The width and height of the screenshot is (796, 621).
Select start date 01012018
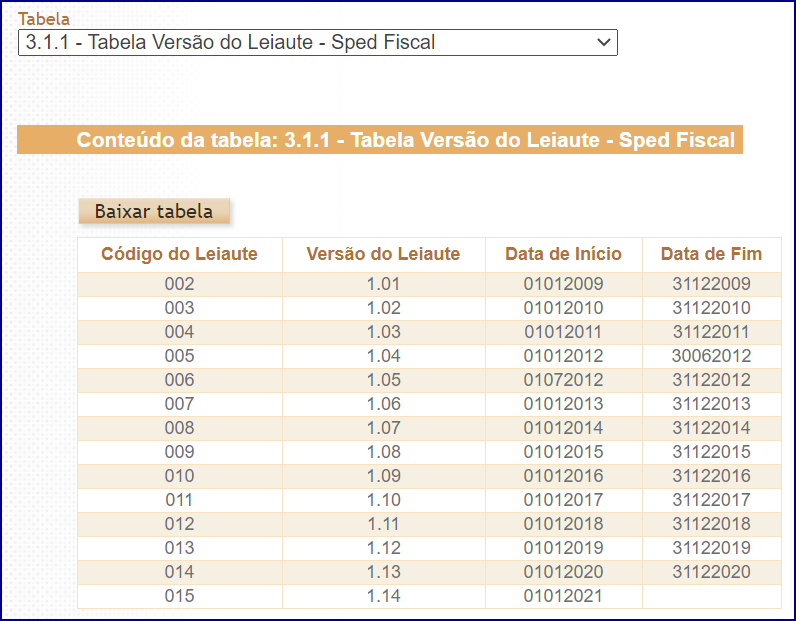[563, 524]
